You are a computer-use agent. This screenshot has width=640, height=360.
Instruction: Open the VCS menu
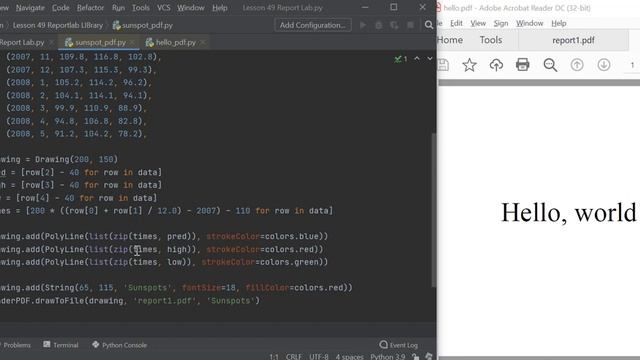point(164,8)
